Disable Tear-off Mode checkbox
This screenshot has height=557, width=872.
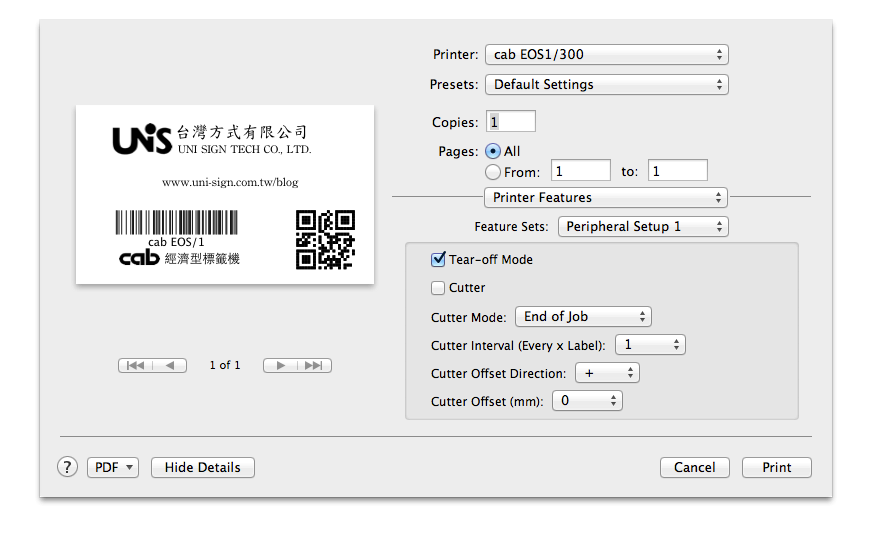tap(438, 260)
